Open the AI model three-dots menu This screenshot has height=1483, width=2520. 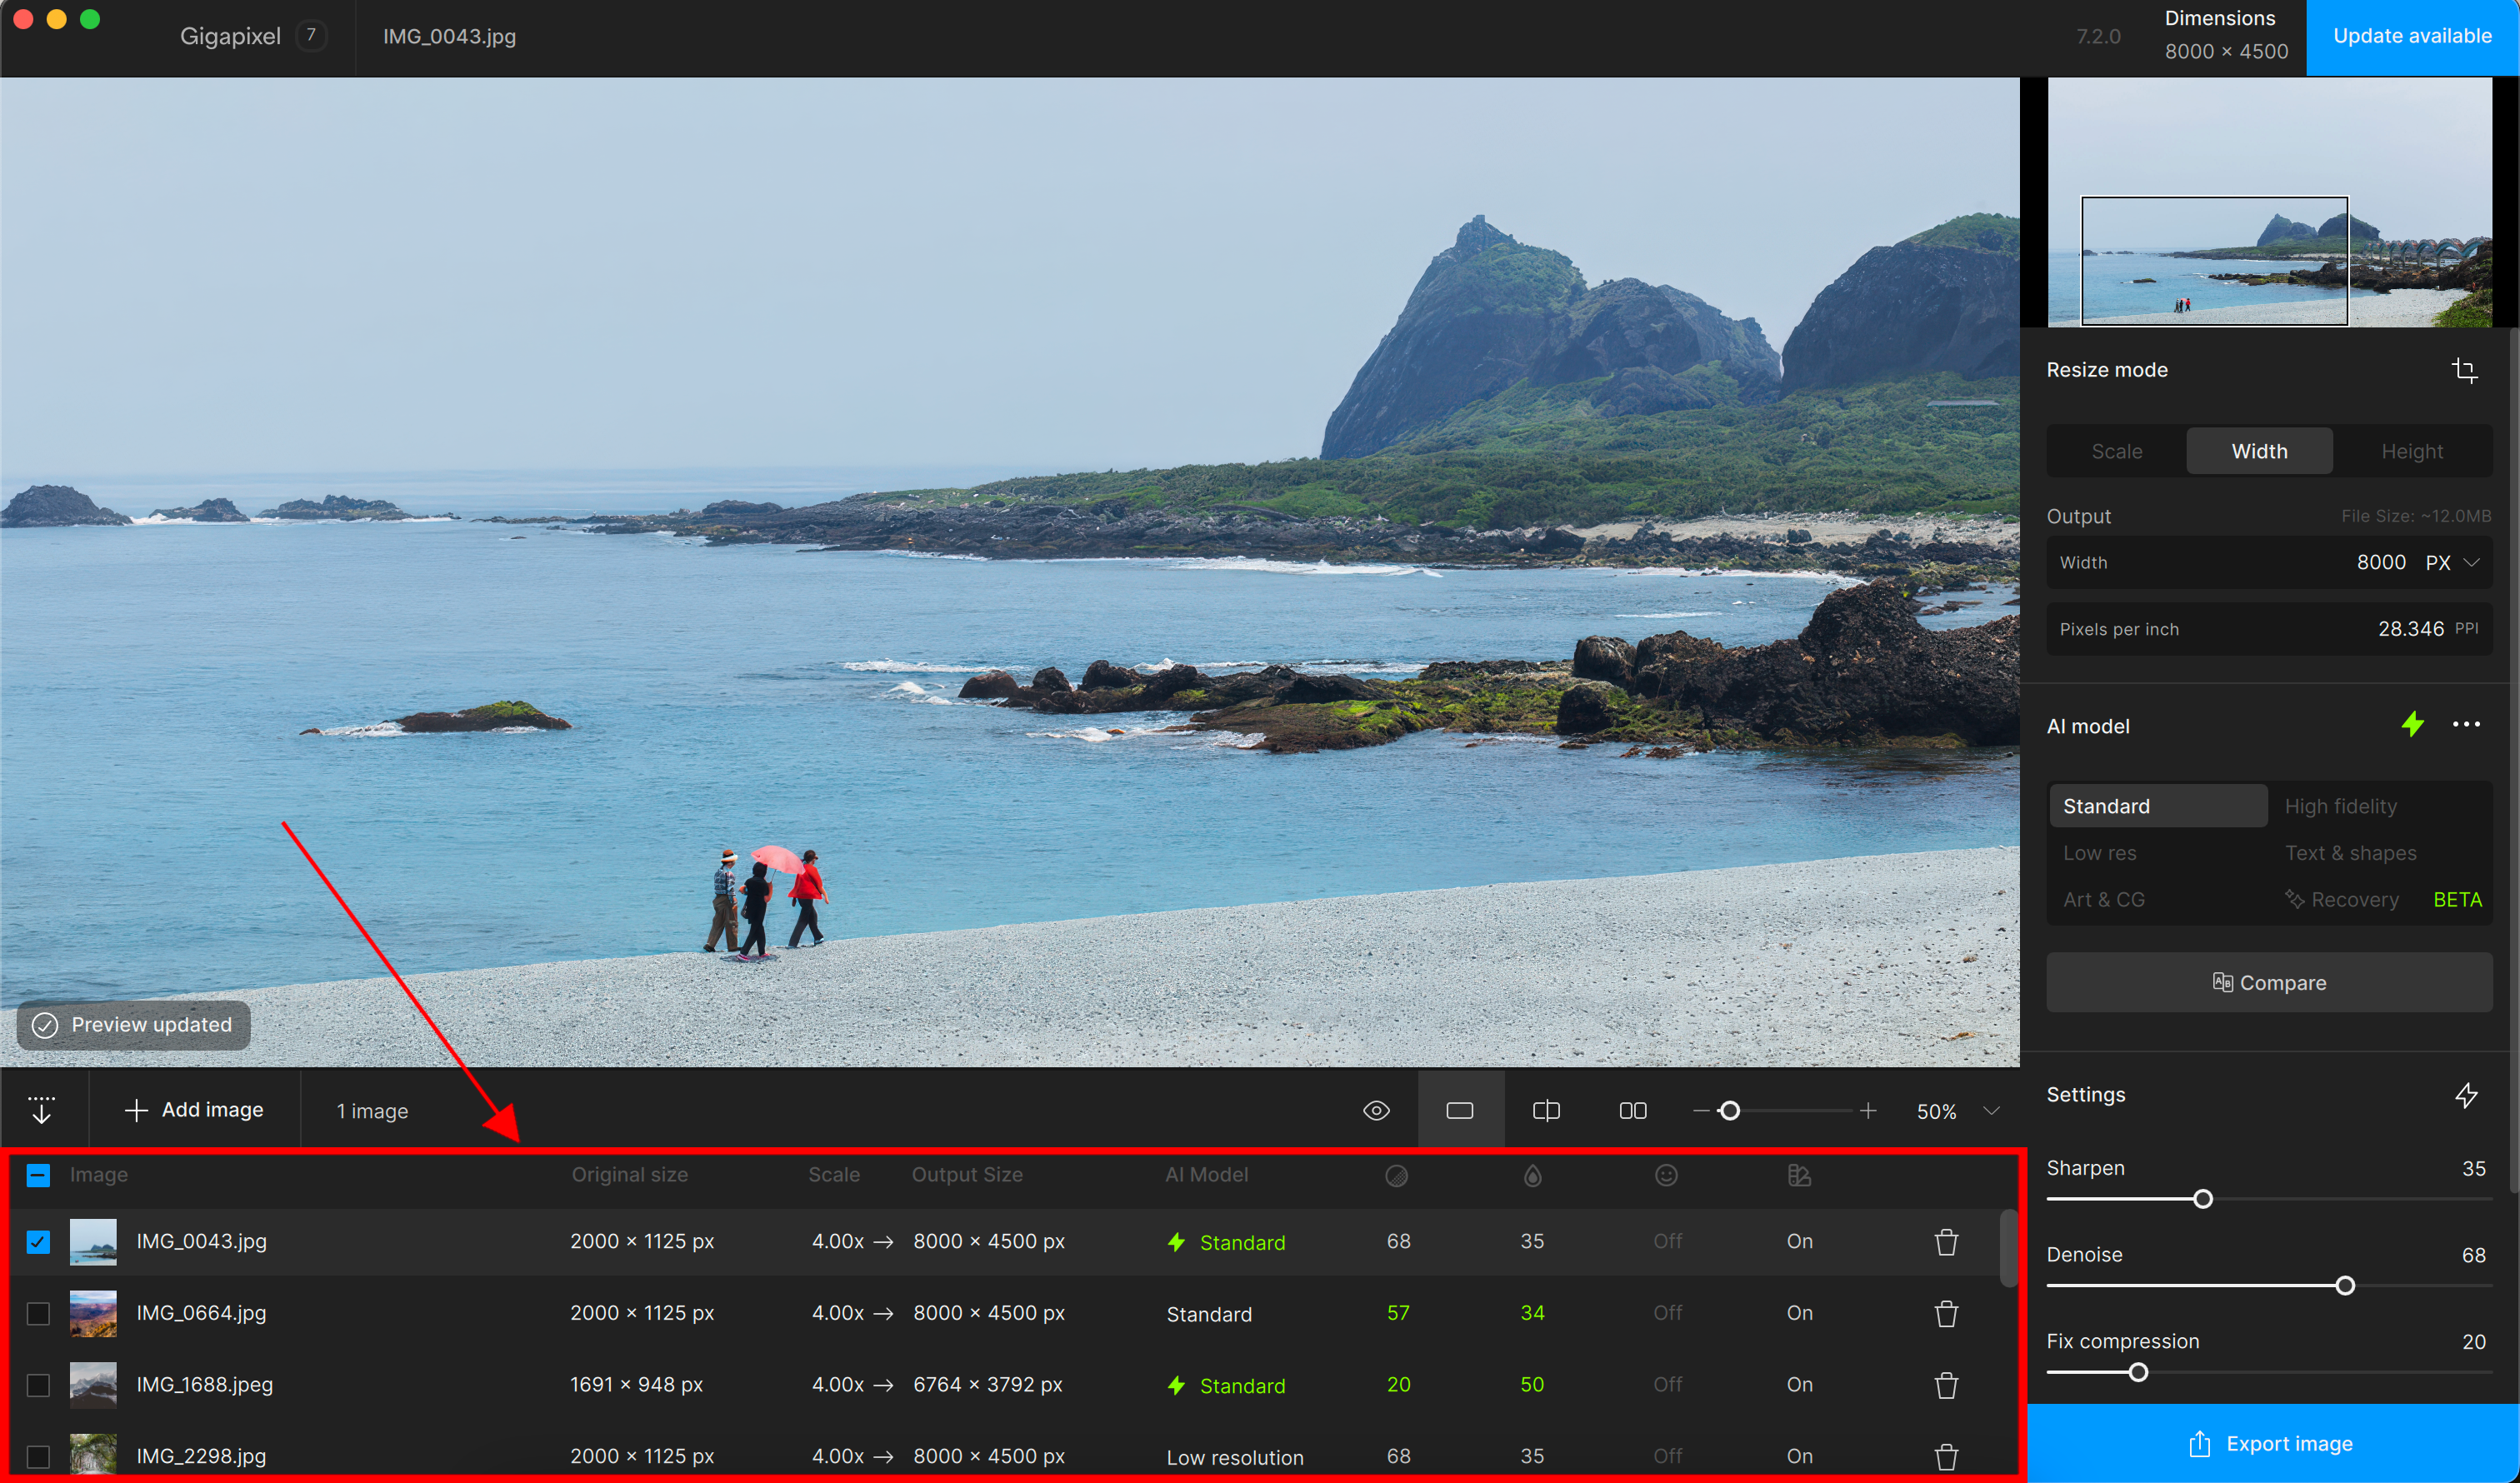pos(2466,724)
